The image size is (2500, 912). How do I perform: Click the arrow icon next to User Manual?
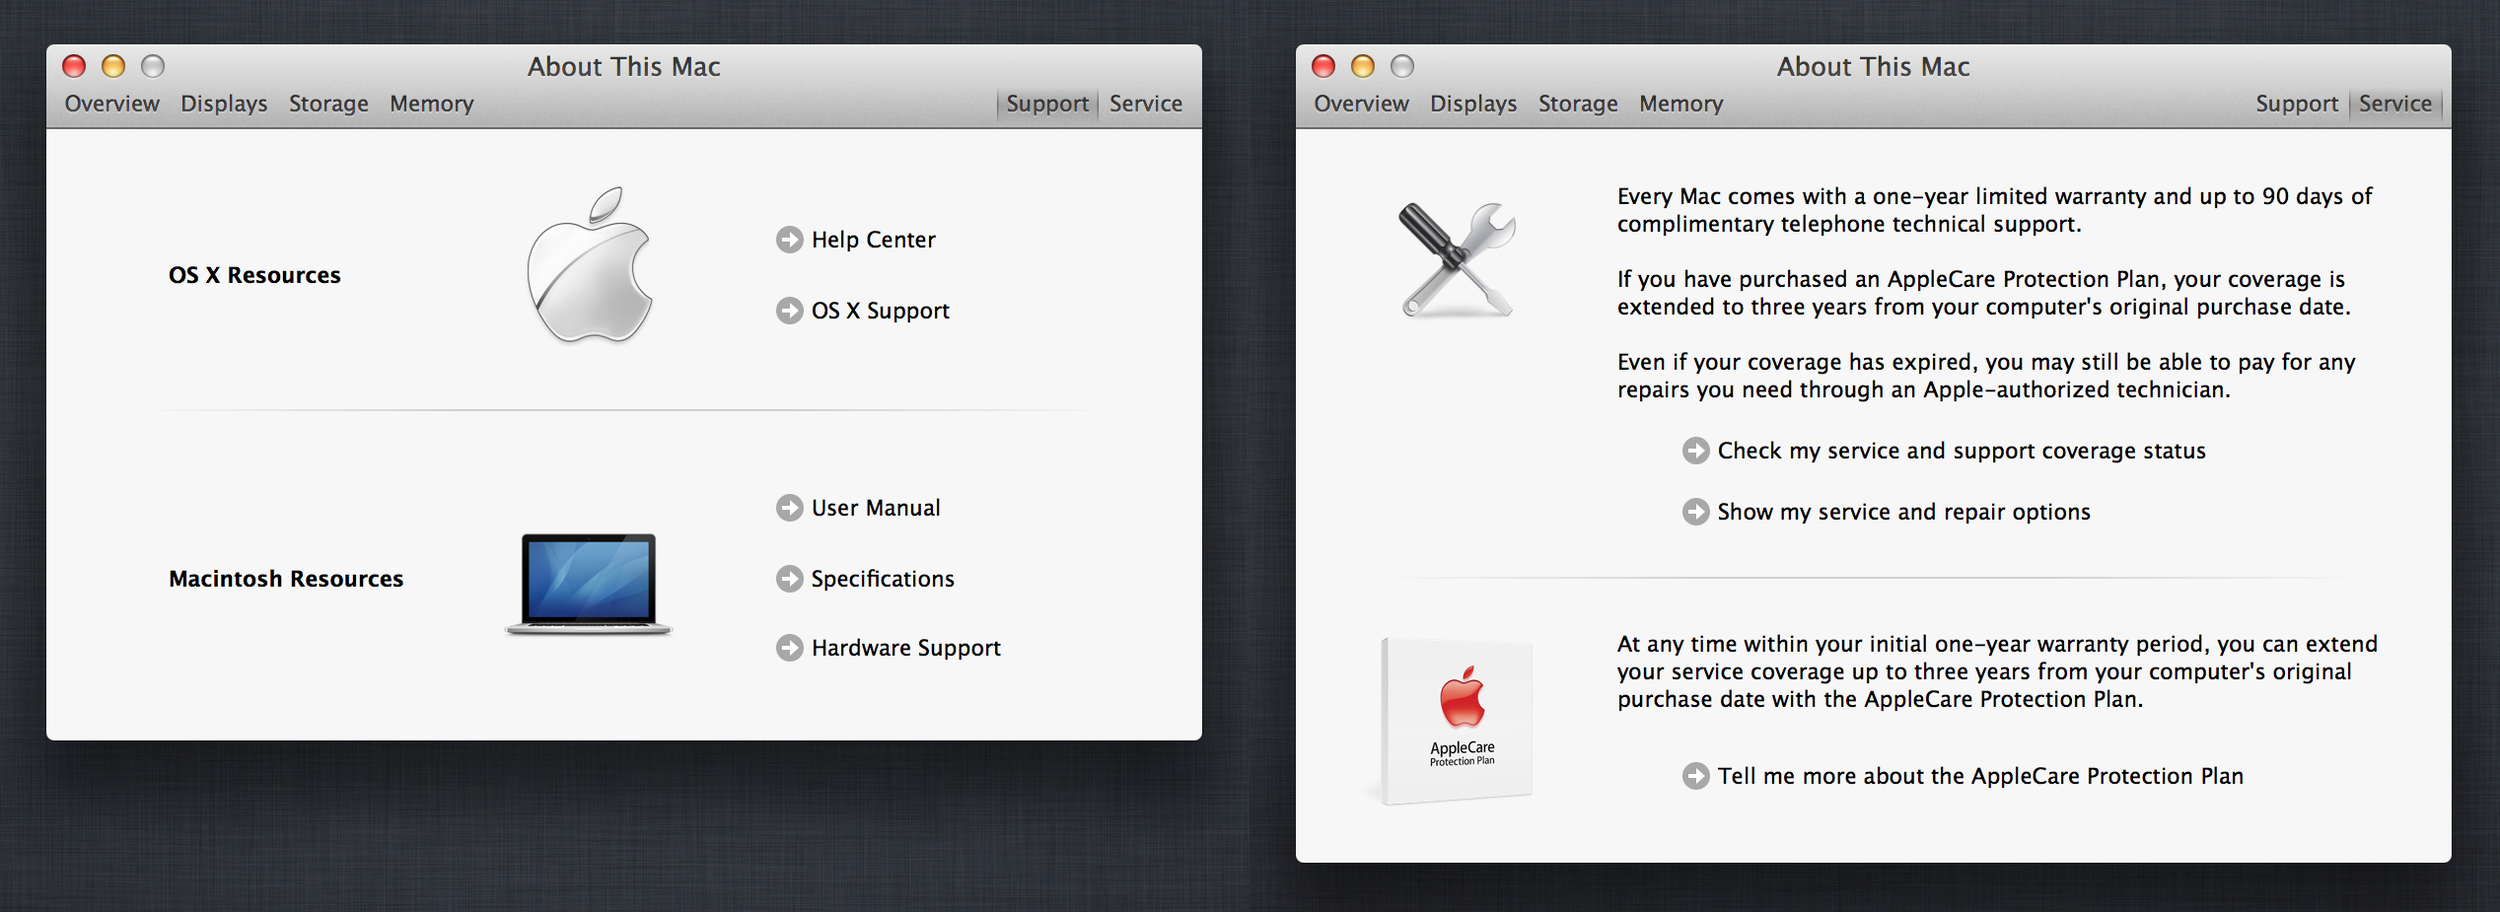(x=789, y=508)
